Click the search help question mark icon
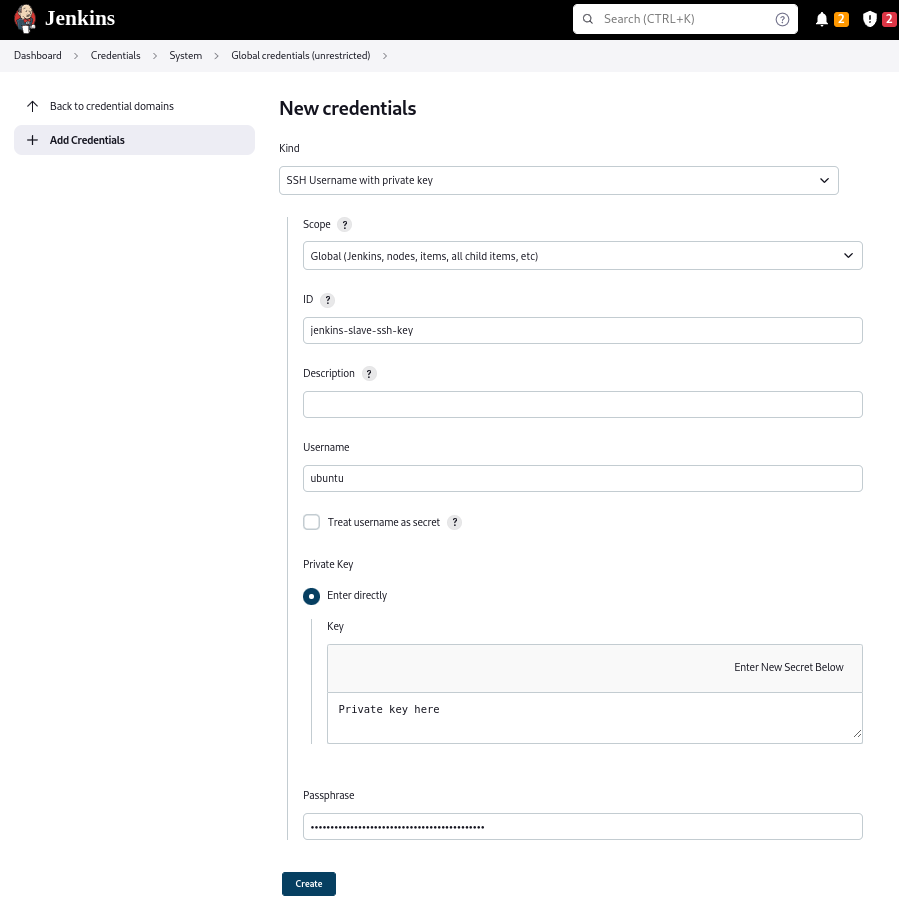 782,19
